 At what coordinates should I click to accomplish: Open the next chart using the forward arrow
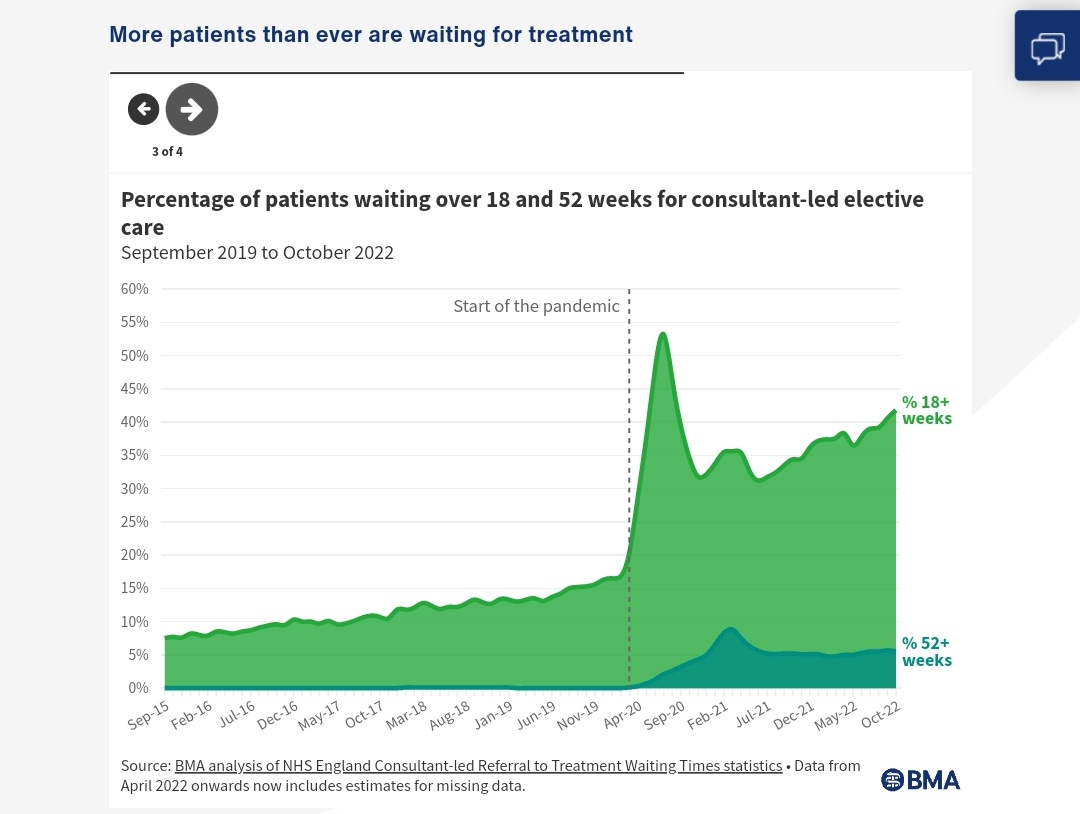[x=191, y=109]
